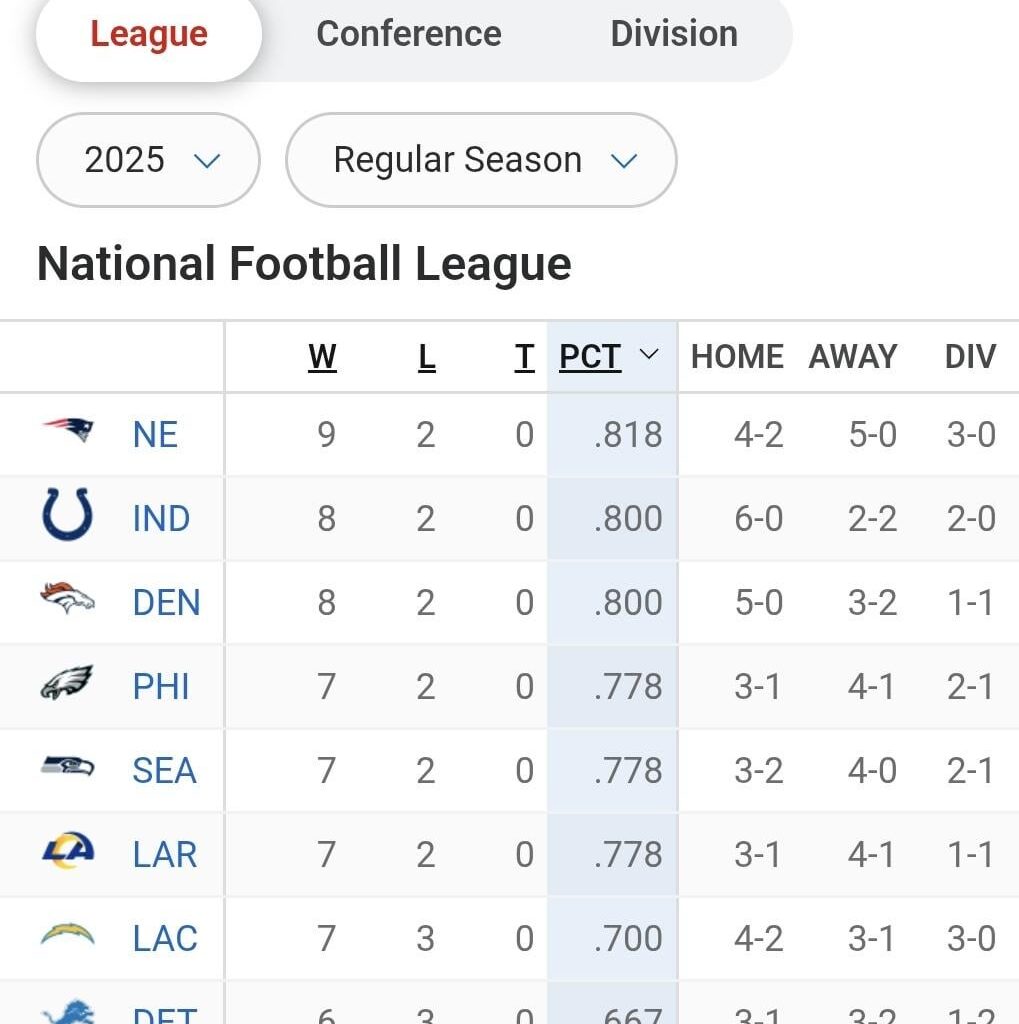
Task: Click the Los Angeles Chargers bolt logo
Action: pos(68,937)
